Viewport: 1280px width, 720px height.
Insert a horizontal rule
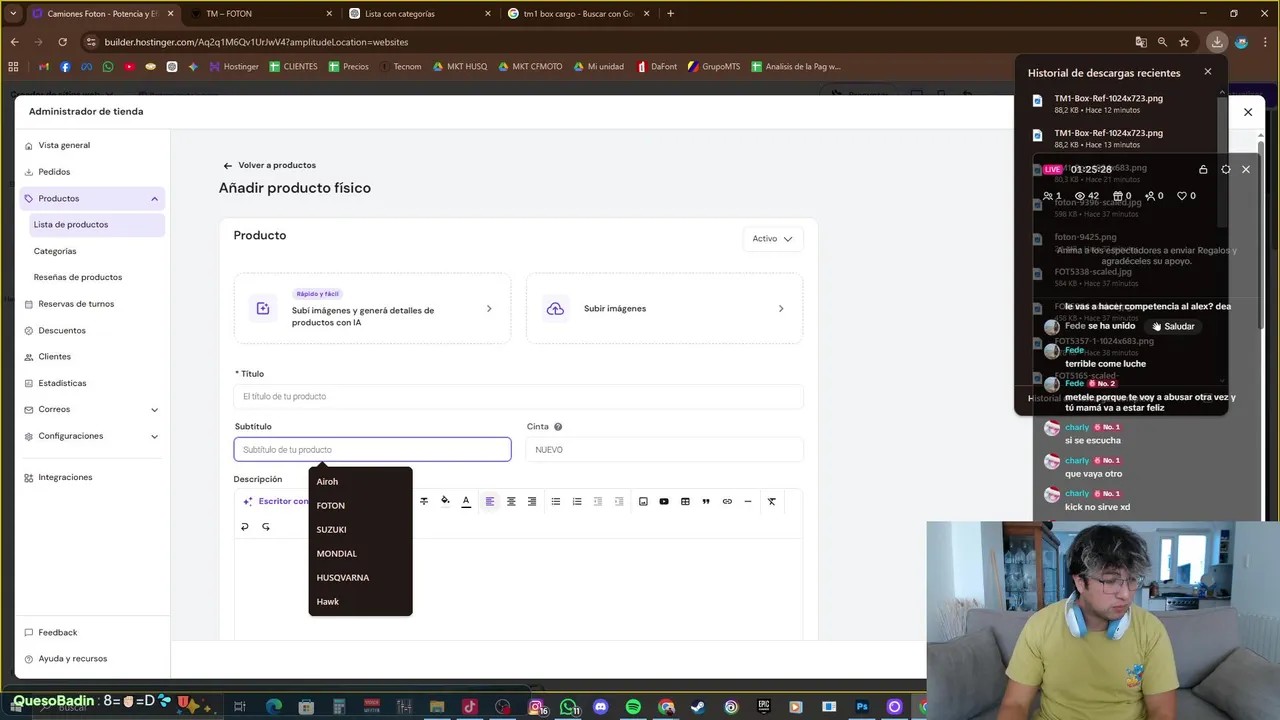pos(748,501)
